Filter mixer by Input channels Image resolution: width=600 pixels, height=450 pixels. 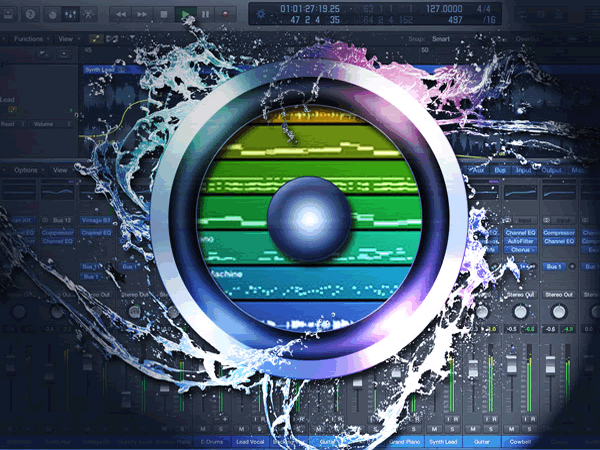[524, 170]
